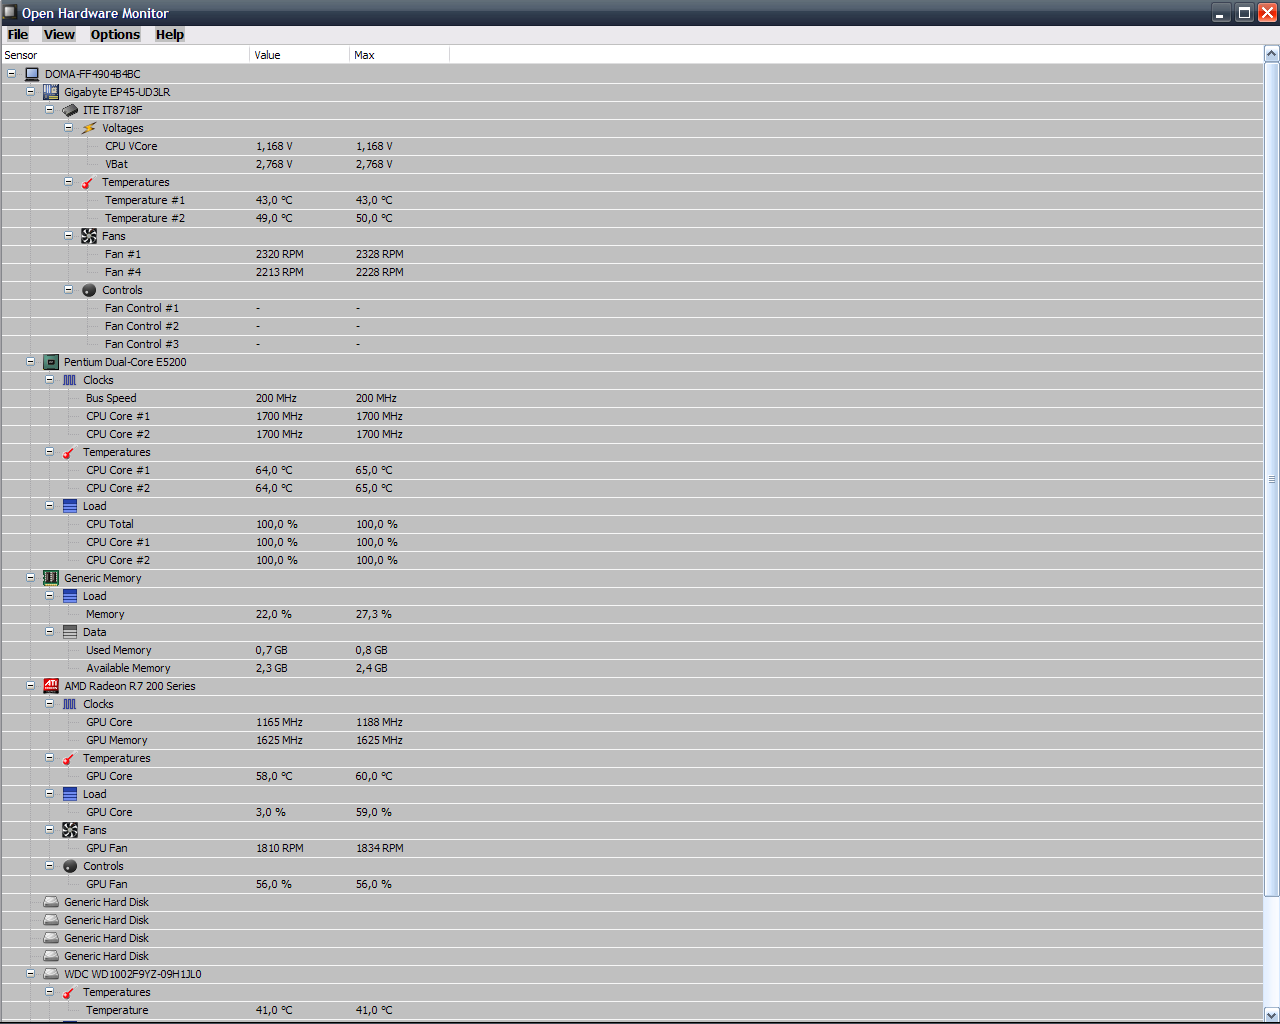Image resolution: width=1280 pixels, height=1024 pixels.
Task: Select the VBat sensor row
Action: click(632, 164)
